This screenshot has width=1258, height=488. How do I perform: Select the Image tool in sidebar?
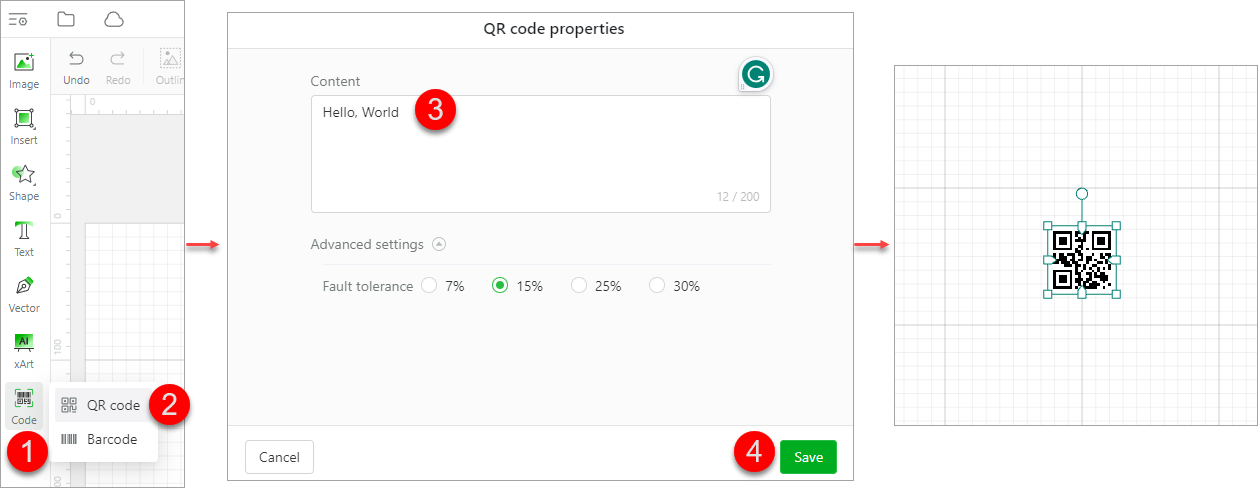coord(24,69)
